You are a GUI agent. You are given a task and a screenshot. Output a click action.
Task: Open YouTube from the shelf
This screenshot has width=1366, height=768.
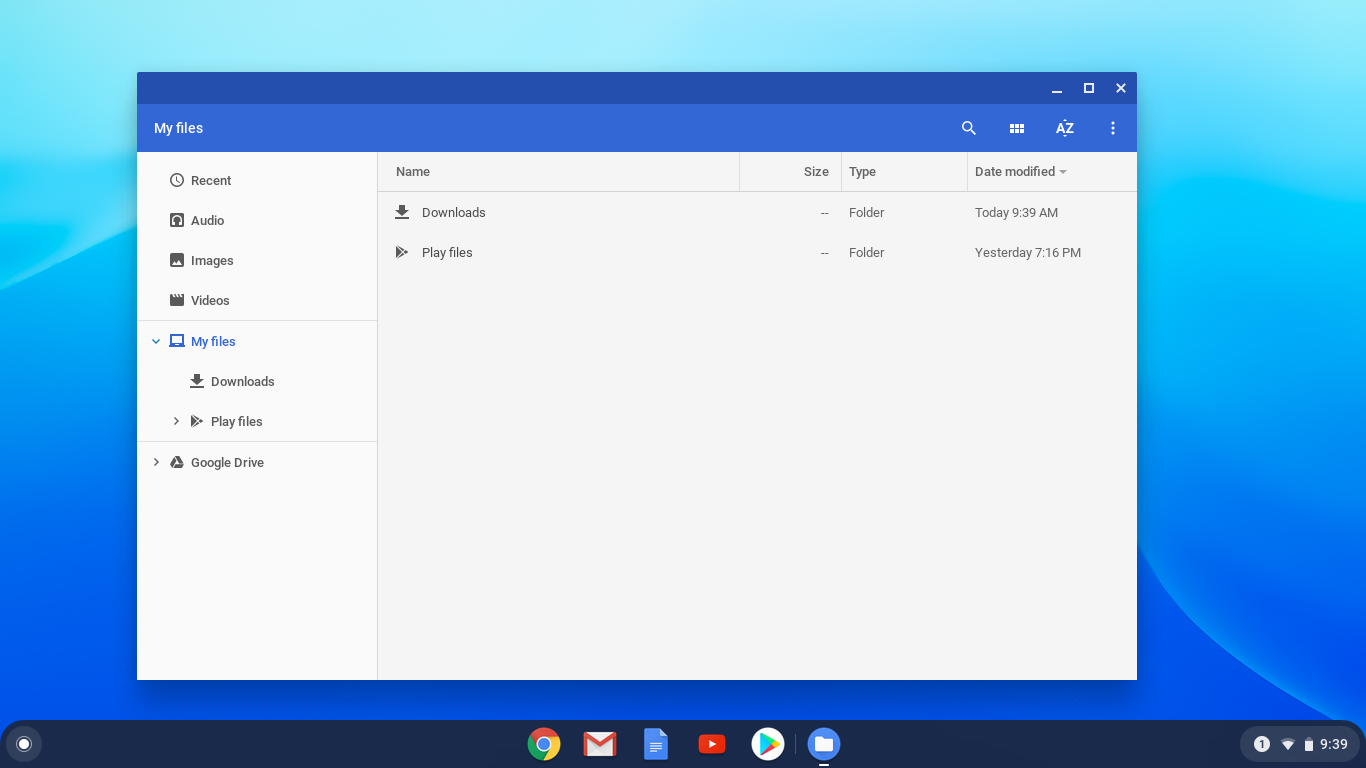712,744
